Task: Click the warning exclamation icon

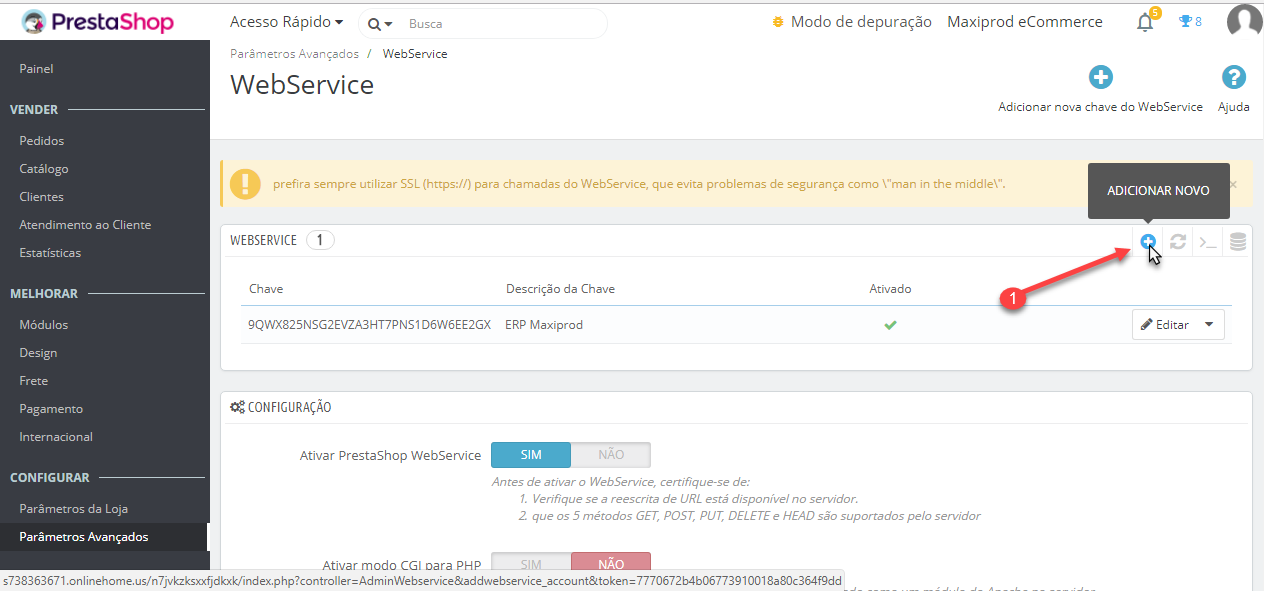Action: [245, 184]
